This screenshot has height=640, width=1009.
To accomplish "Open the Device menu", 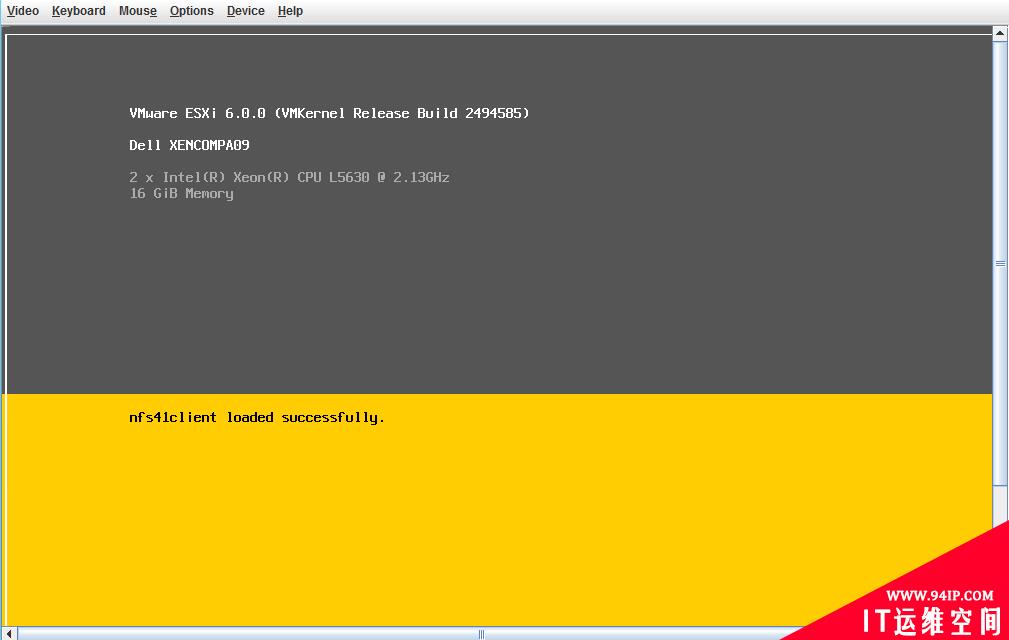I will (x=246, y=11).
